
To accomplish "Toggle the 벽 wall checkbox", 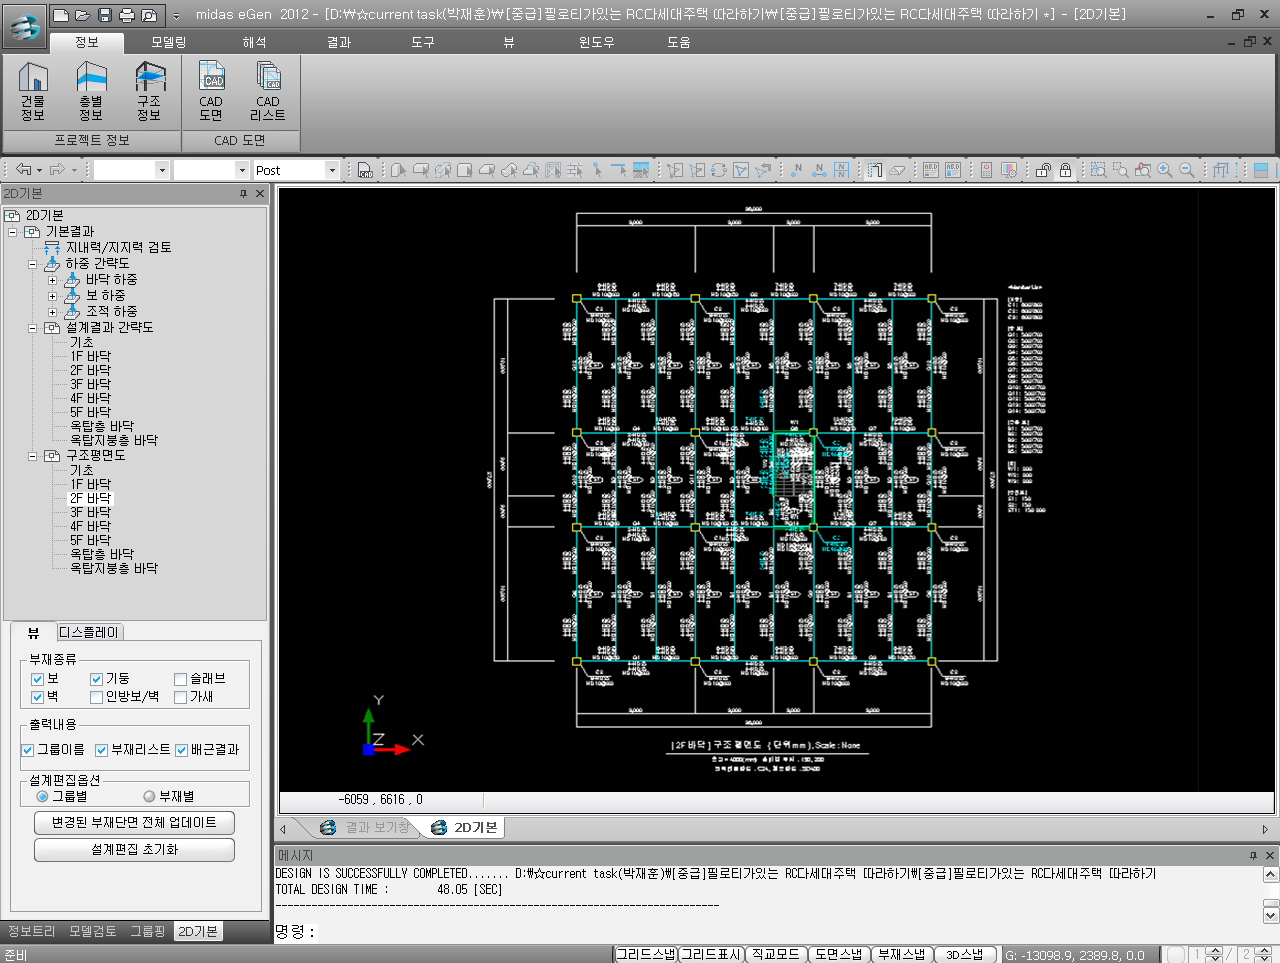I will (x=37, y=697).
